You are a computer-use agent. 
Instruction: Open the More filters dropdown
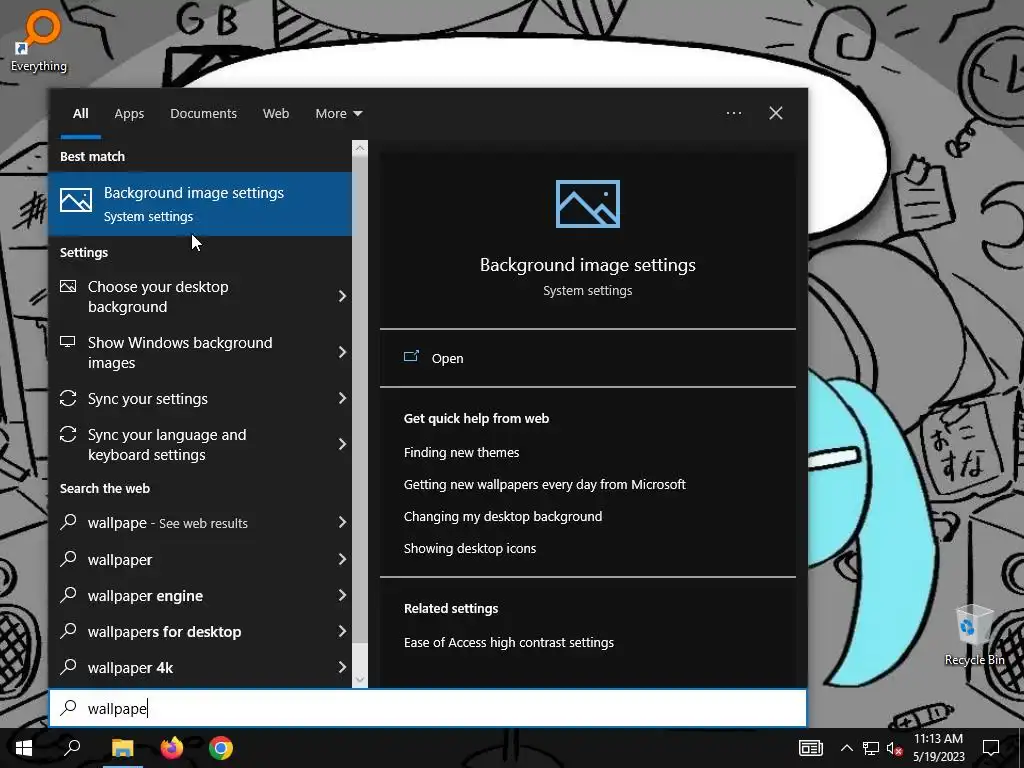tap(338, 114)
